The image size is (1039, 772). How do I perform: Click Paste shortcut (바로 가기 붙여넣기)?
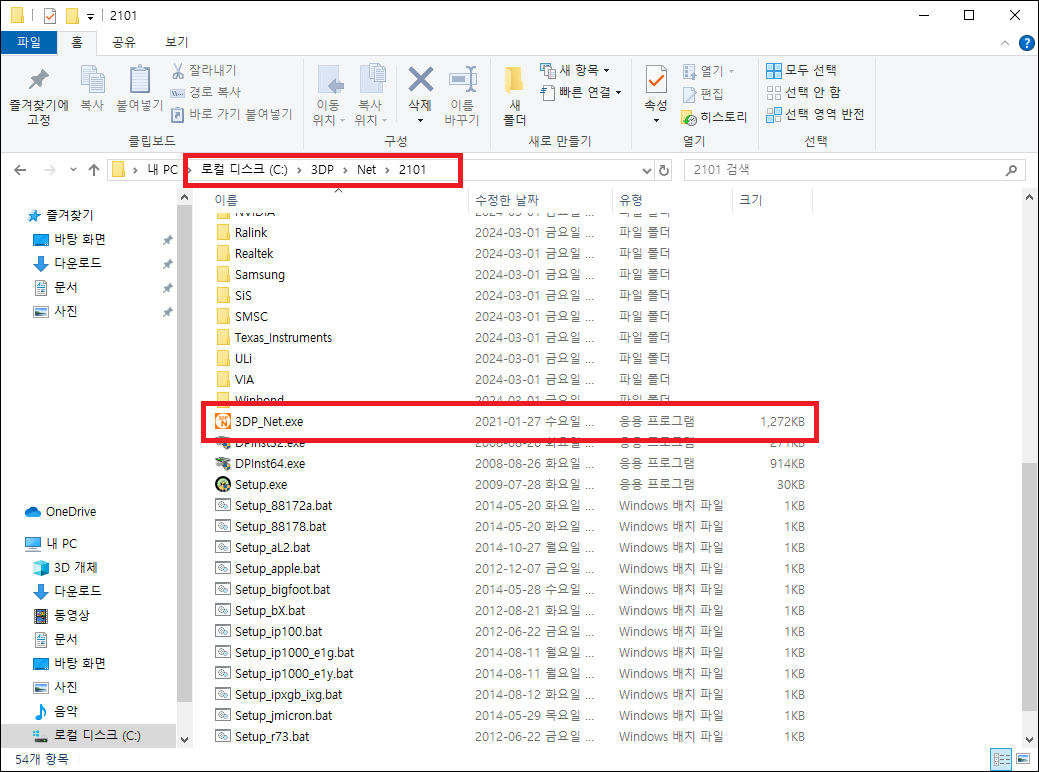tap(231, 114)
